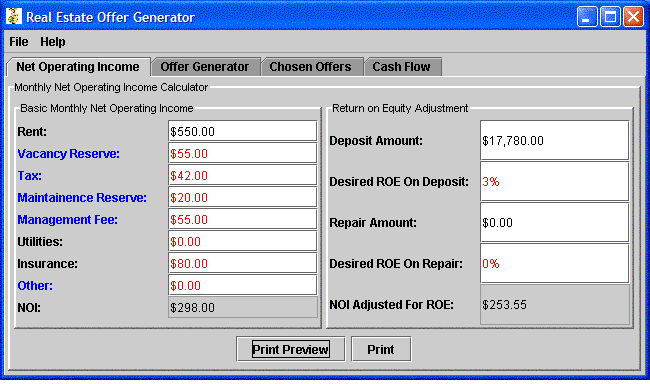650x384 pixels.
Task: Click the Management Fee amount field
Action: click(x=243, y=219)
